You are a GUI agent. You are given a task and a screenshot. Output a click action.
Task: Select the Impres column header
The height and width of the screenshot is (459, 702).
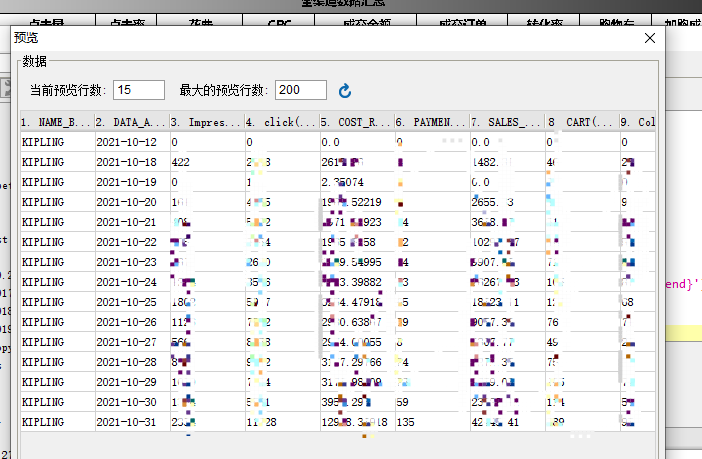pyautogui.click(x=207, y=122)
